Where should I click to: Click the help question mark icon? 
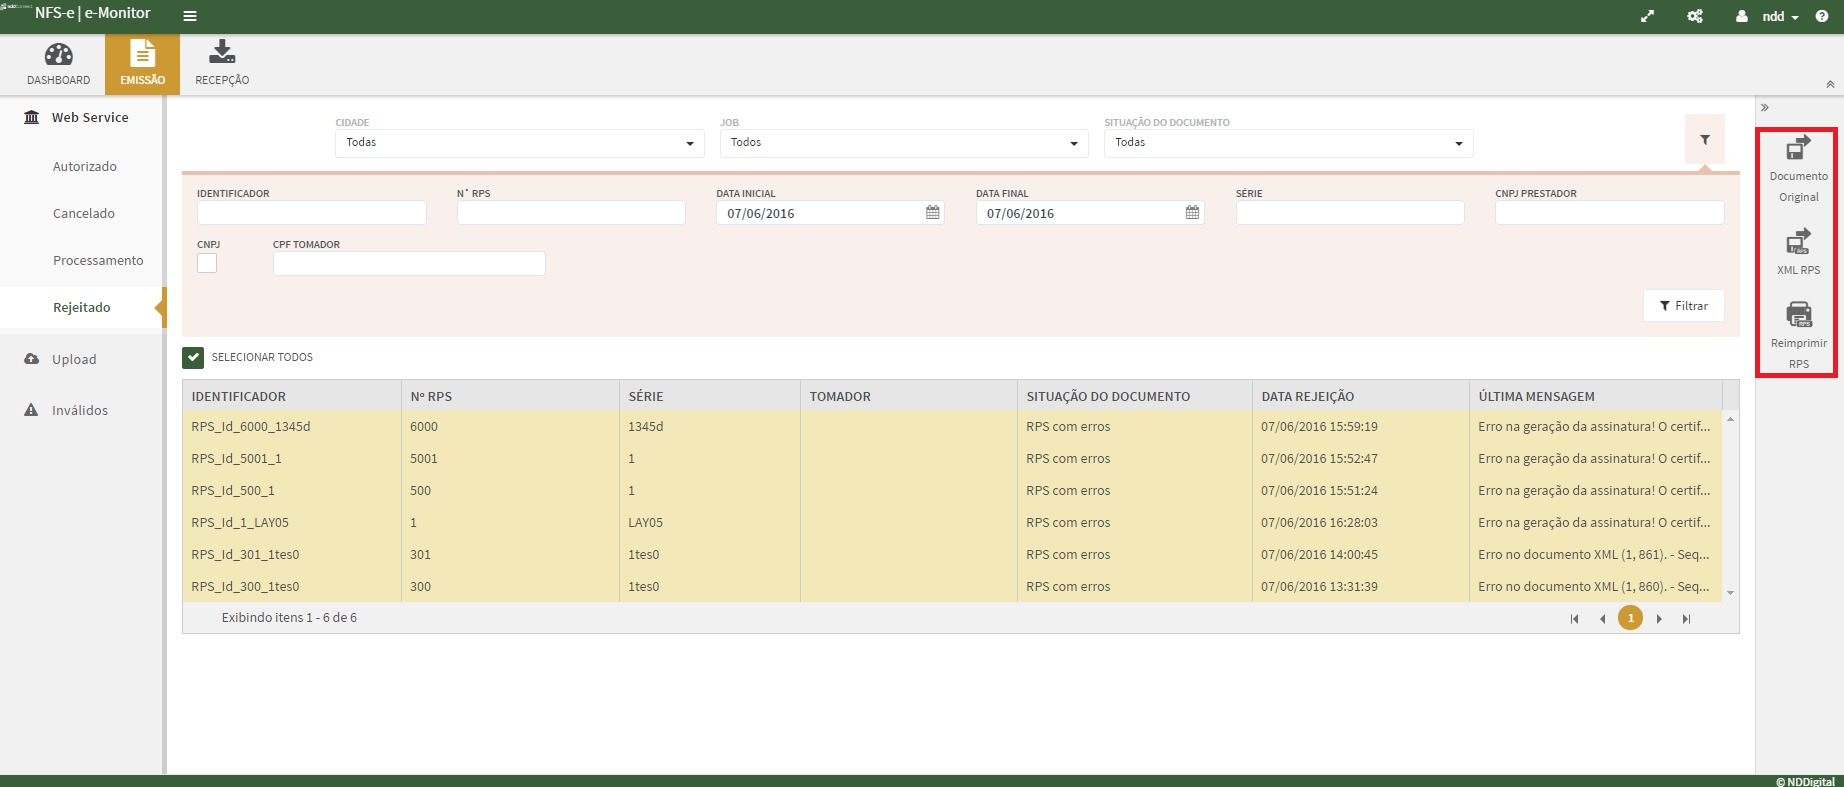[1822, 16]
